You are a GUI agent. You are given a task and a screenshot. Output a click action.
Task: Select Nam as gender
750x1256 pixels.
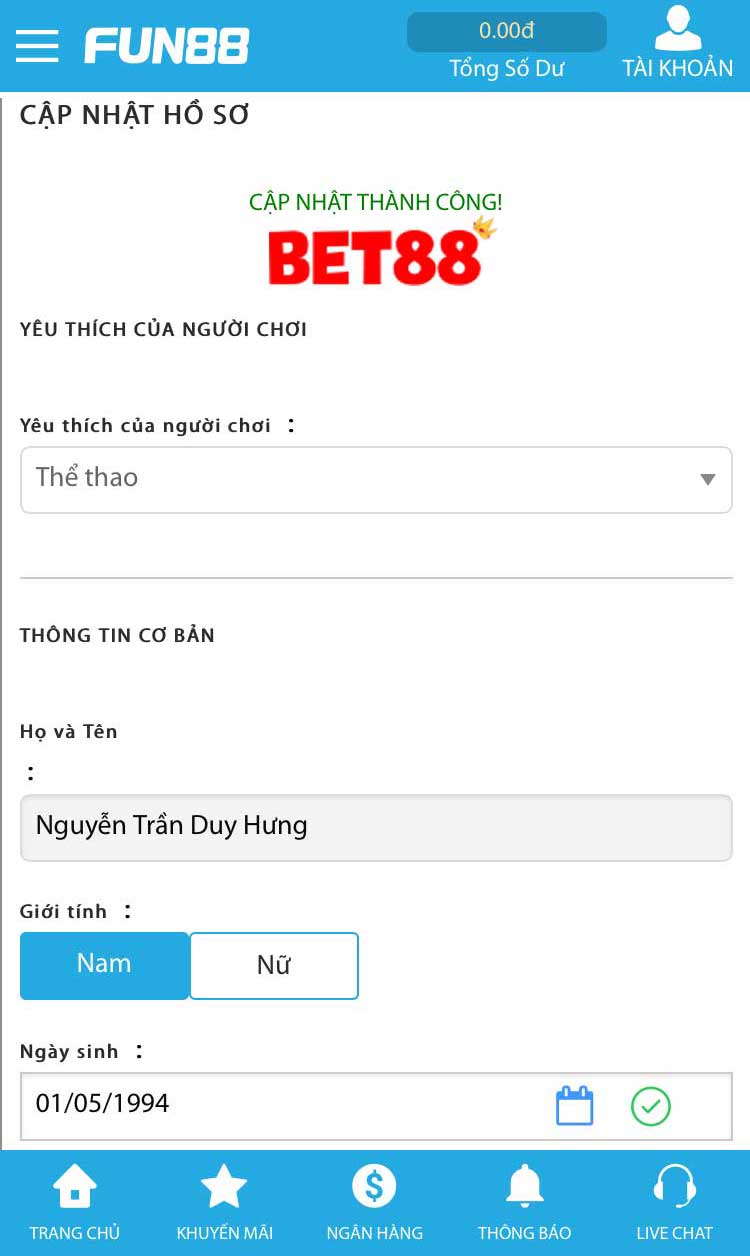tap(104, 964)
